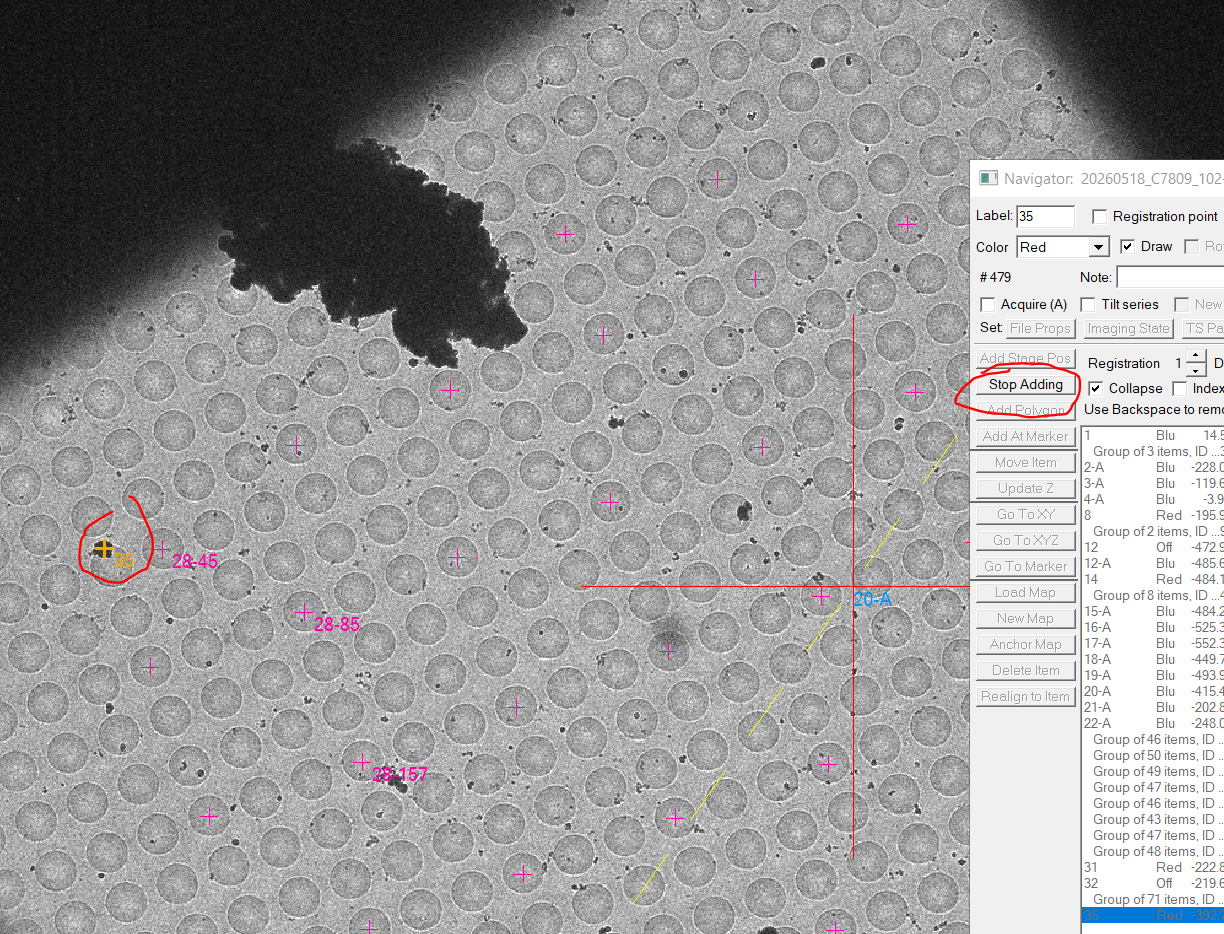
Task: Click the Realign to Item button
Action: [1025, 696]
